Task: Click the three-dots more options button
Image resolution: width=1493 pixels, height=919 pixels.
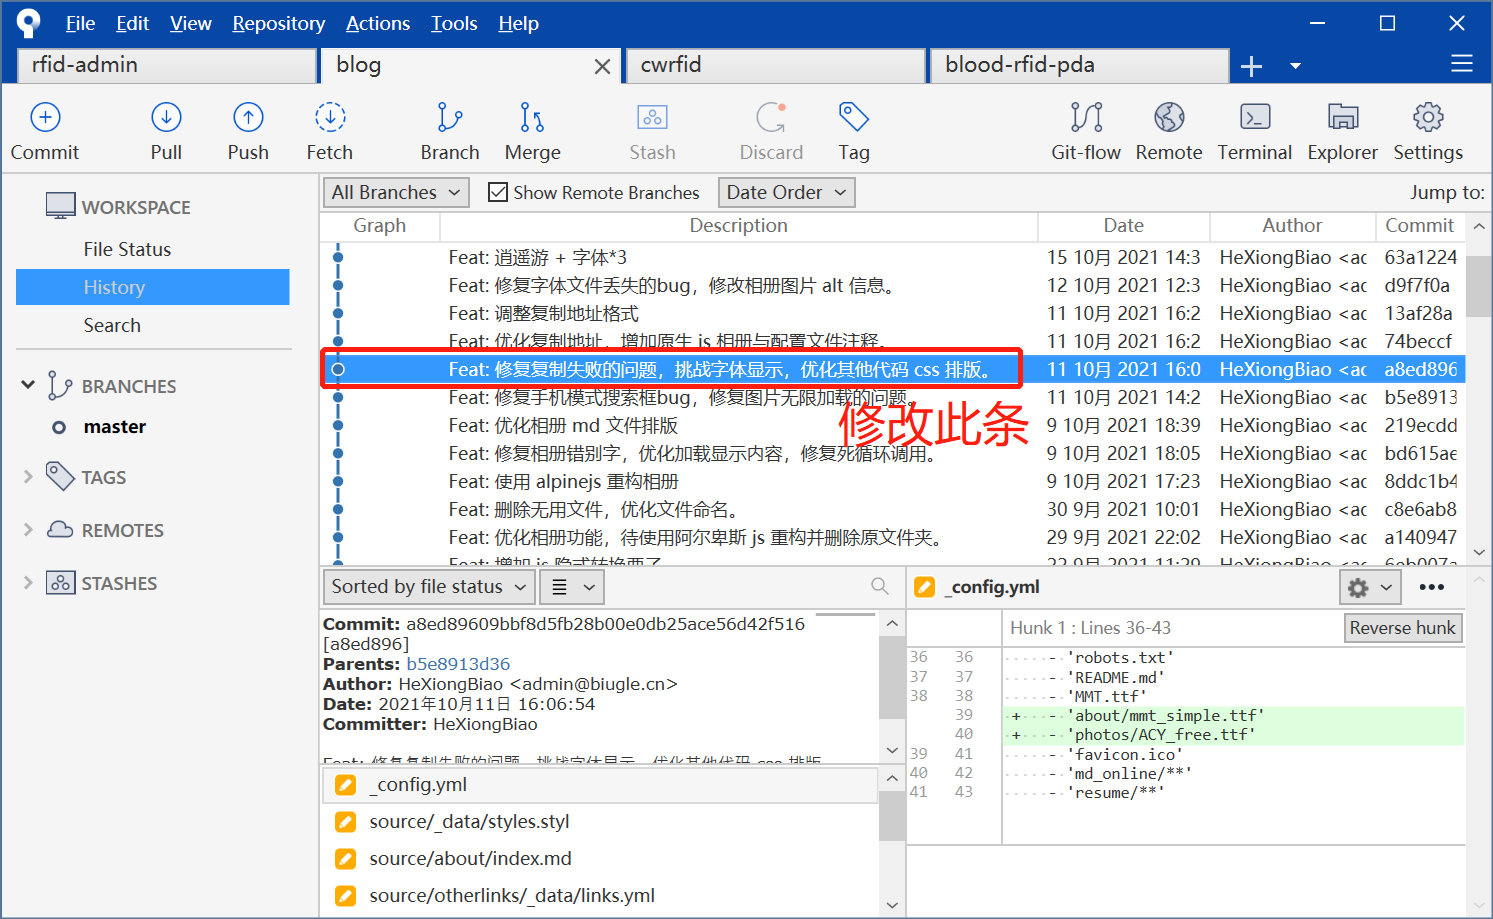Action: 1432,587
